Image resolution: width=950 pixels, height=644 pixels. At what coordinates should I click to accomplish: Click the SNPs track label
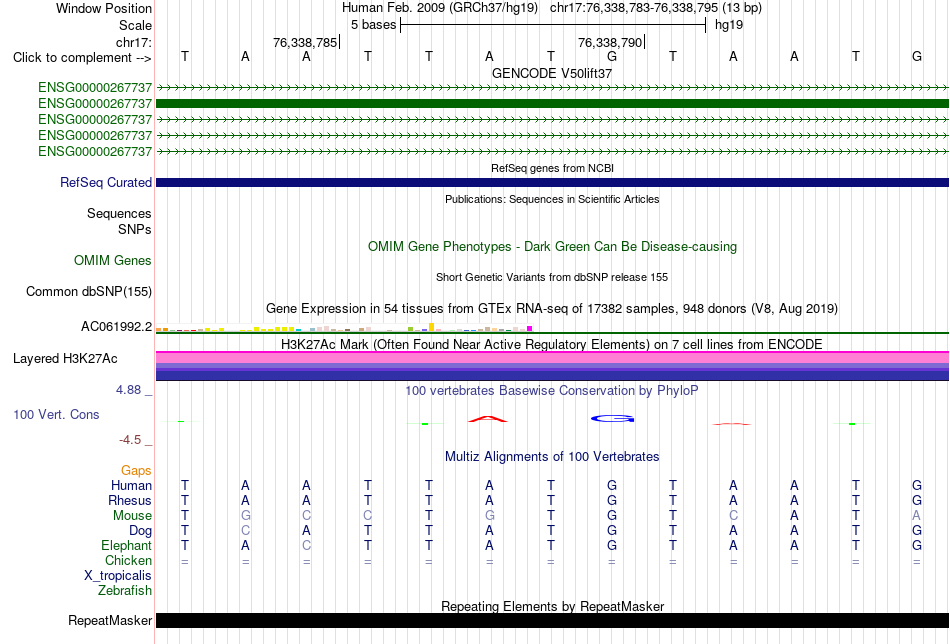[x=135, y=230]
